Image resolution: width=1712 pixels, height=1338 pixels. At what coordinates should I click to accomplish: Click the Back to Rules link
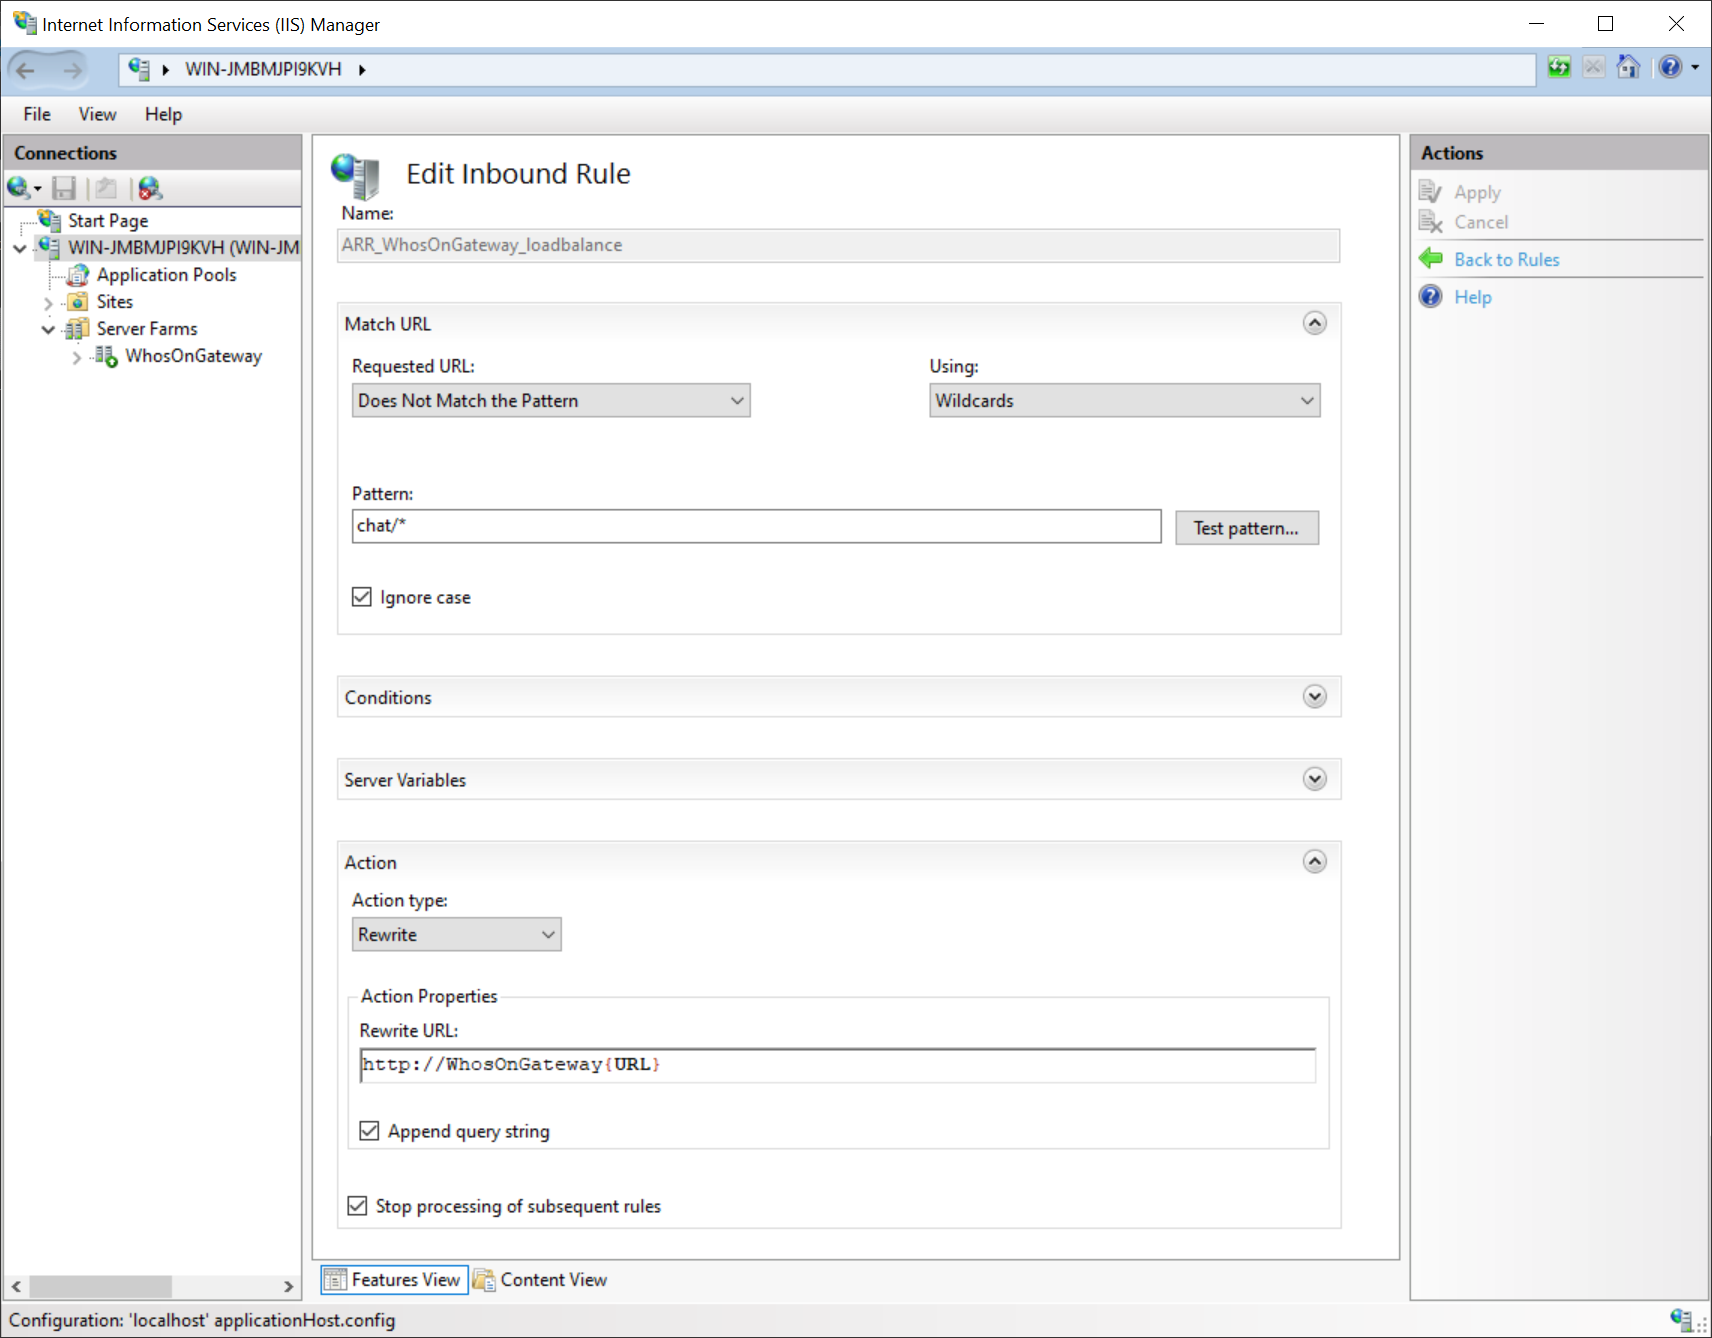[x=1506, y=260]
